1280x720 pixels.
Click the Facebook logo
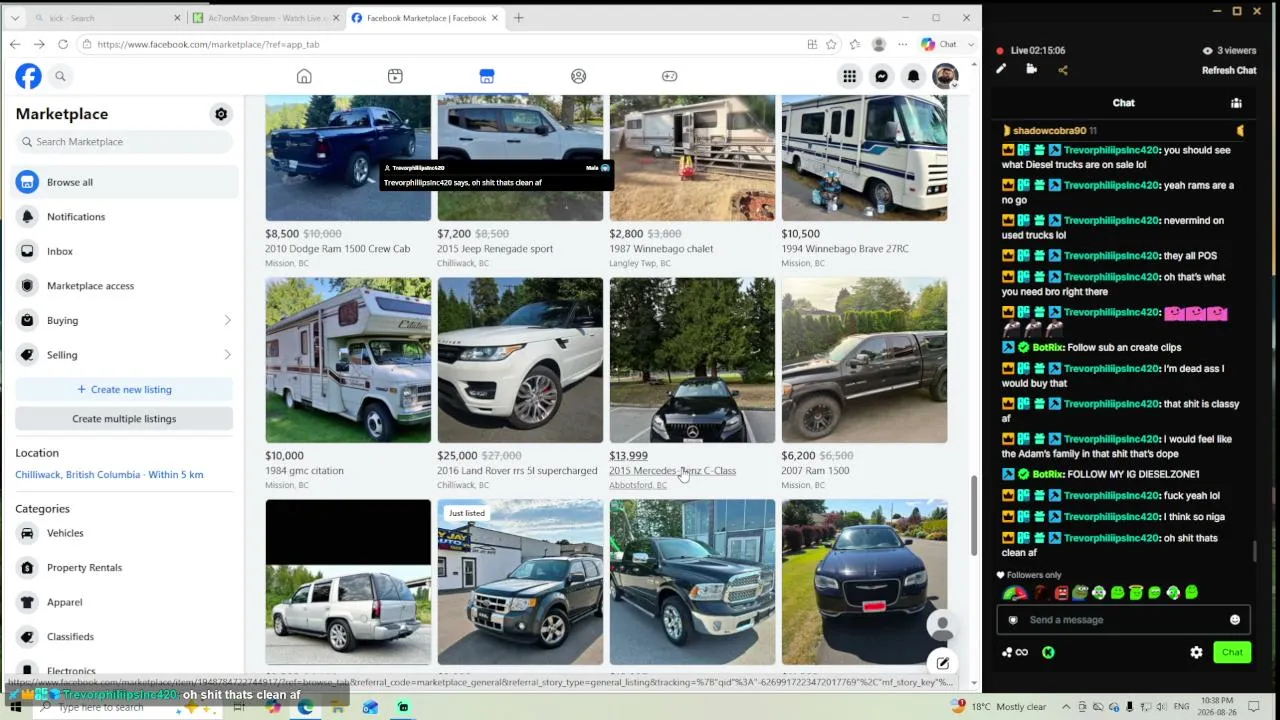tap(28, 77)
